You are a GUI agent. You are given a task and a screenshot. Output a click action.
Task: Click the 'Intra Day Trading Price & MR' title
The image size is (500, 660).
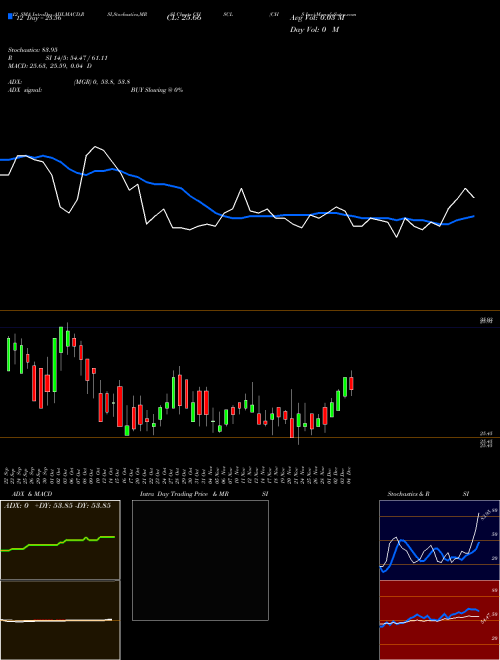tap(184, 494)
